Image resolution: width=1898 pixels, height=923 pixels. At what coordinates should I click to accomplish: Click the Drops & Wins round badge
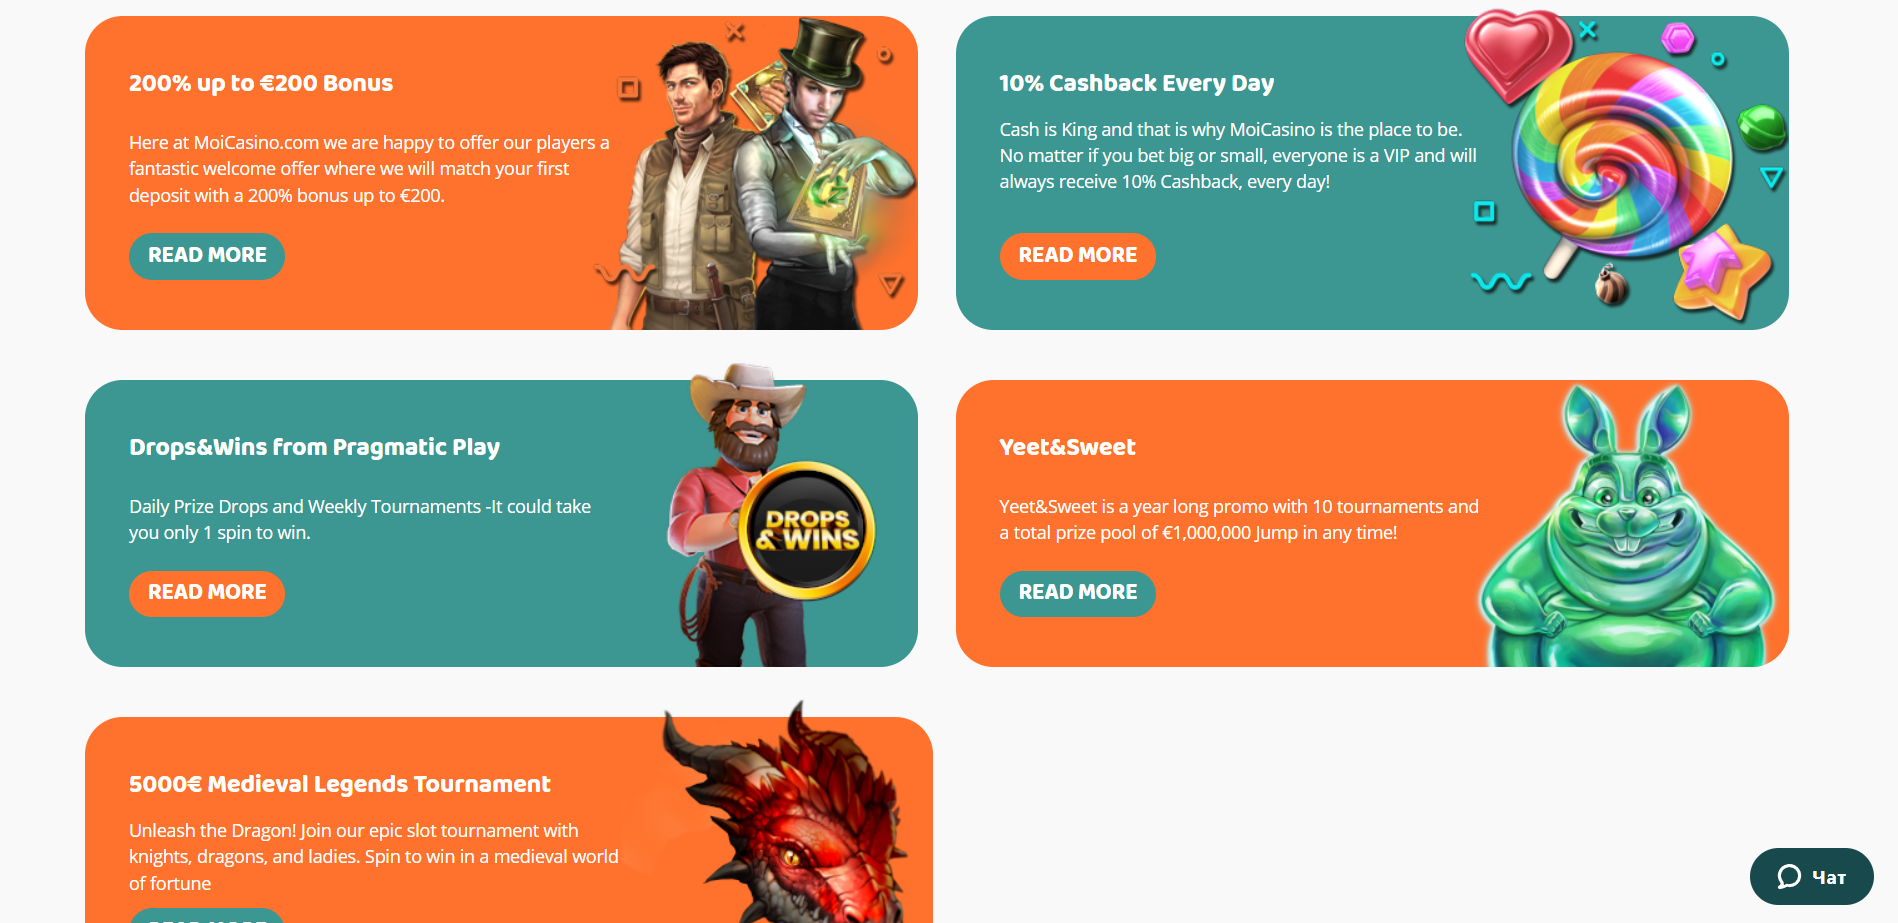pyautogui.click(x=808, y=530)
